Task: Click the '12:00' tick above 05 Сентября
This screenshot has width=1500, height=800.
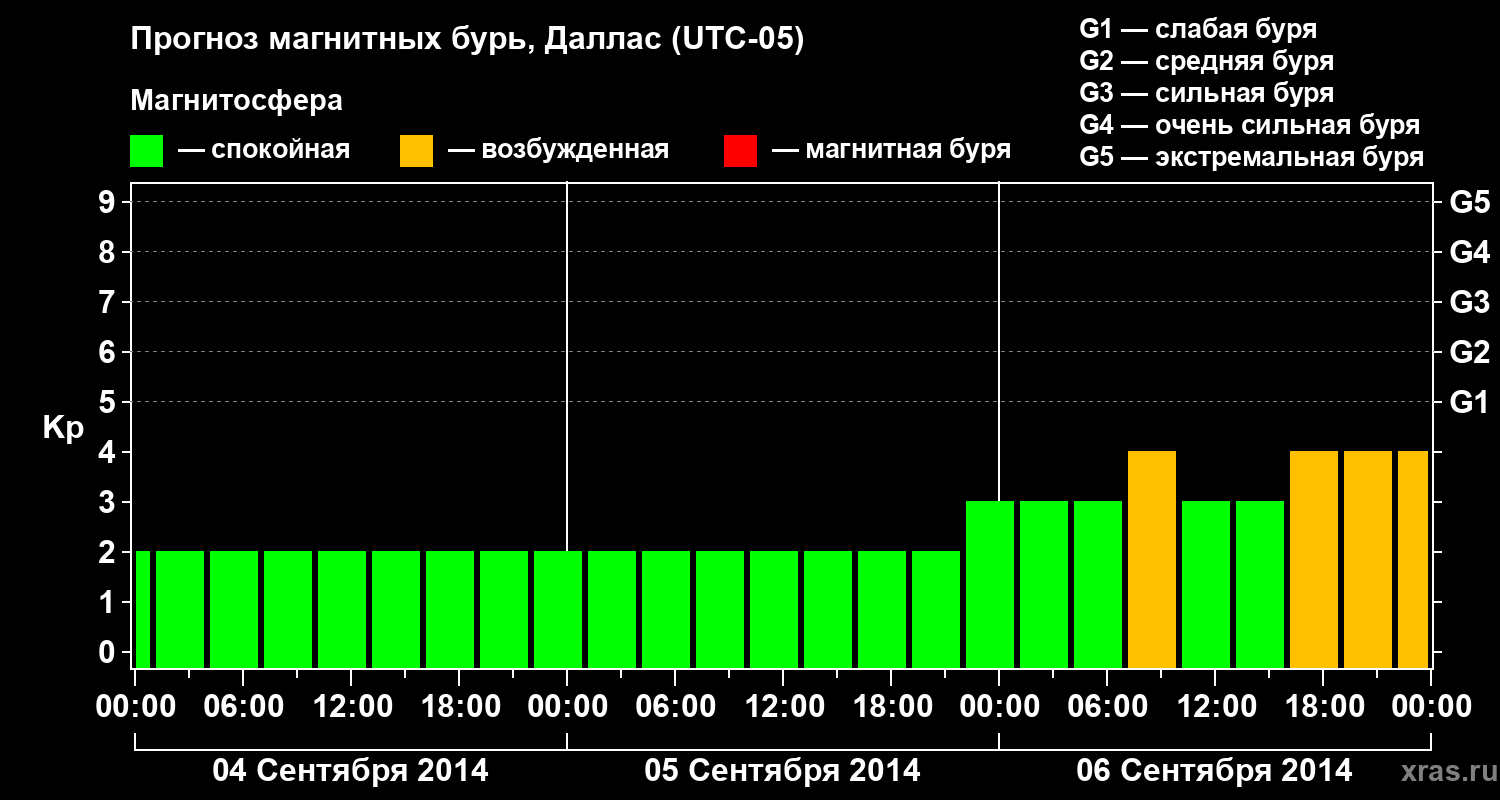Action: 784,706
